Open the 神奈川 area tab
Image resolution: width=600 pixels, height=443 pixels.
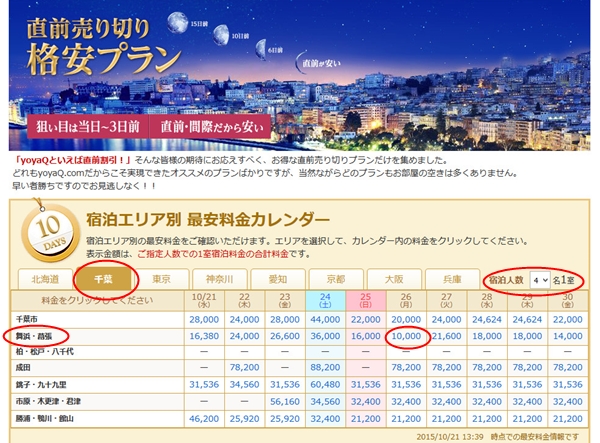222,280
